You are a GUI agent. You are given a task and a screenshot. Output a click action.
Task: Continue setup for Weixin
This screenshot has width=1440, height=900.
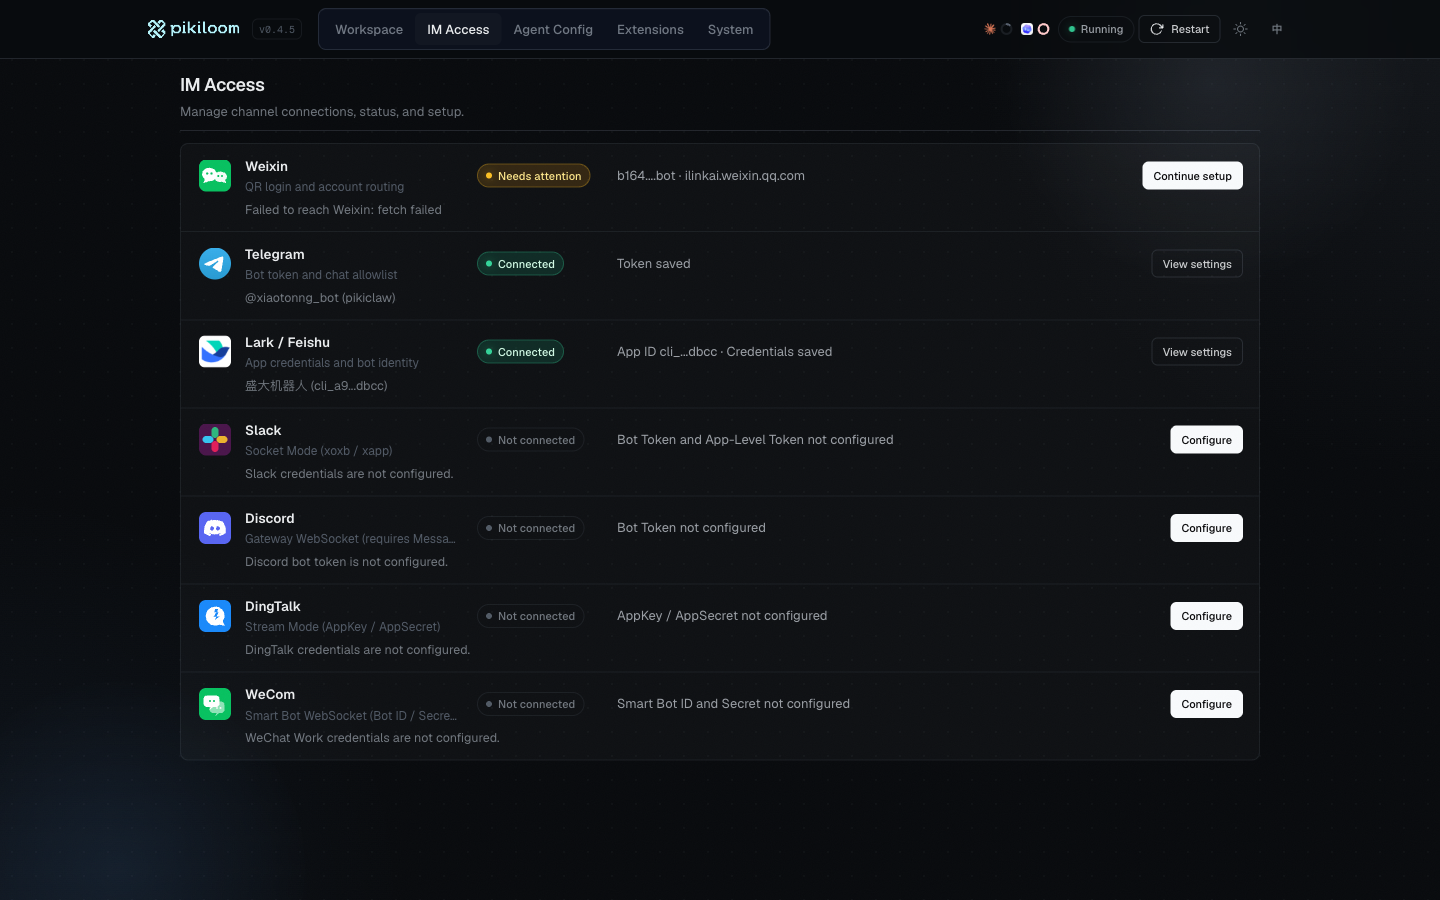[1192, 176]
